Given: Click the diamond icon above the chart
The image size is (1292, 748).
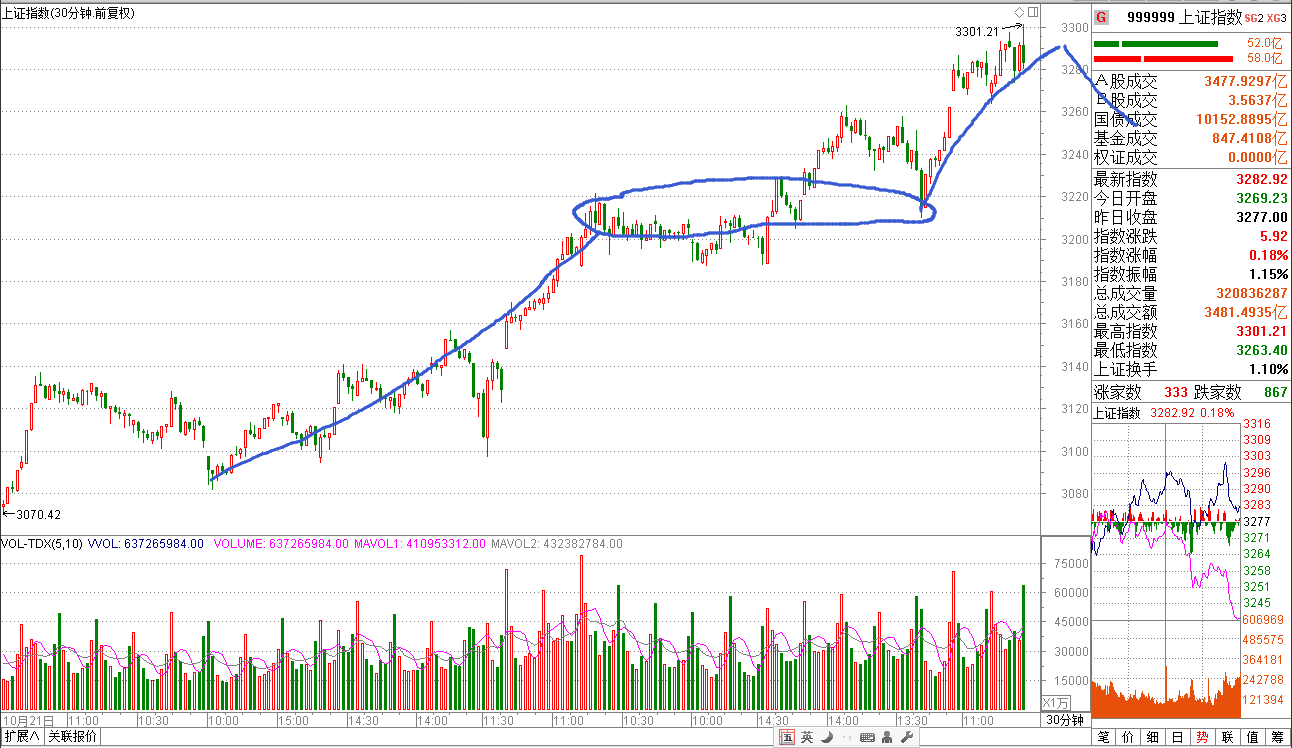Looking at the screenshot, I should pos(1019,12).
